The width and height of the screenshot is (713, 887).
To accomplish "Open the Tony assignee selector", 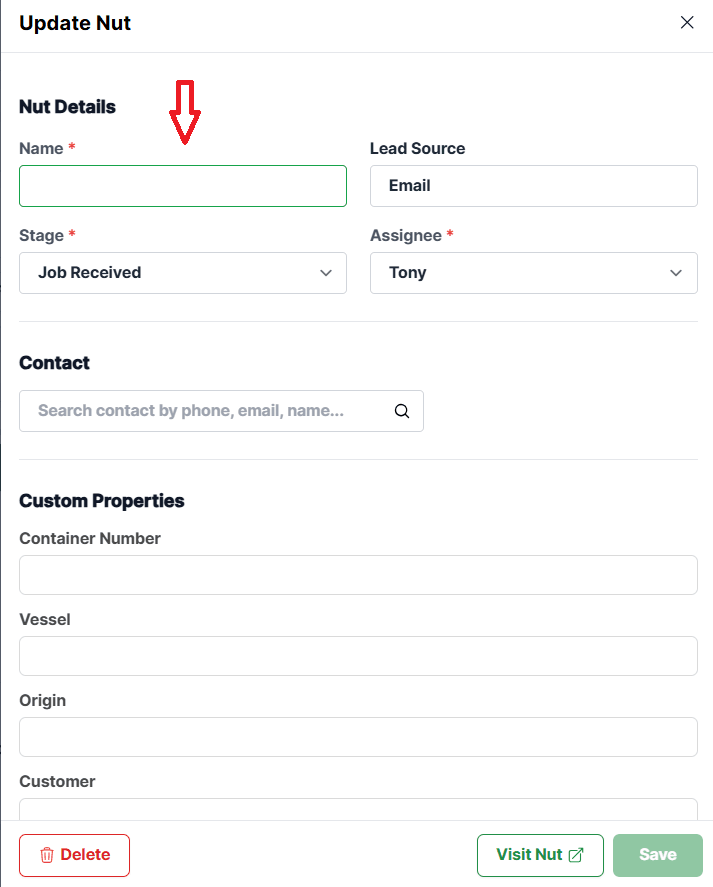I will point(534,273).
